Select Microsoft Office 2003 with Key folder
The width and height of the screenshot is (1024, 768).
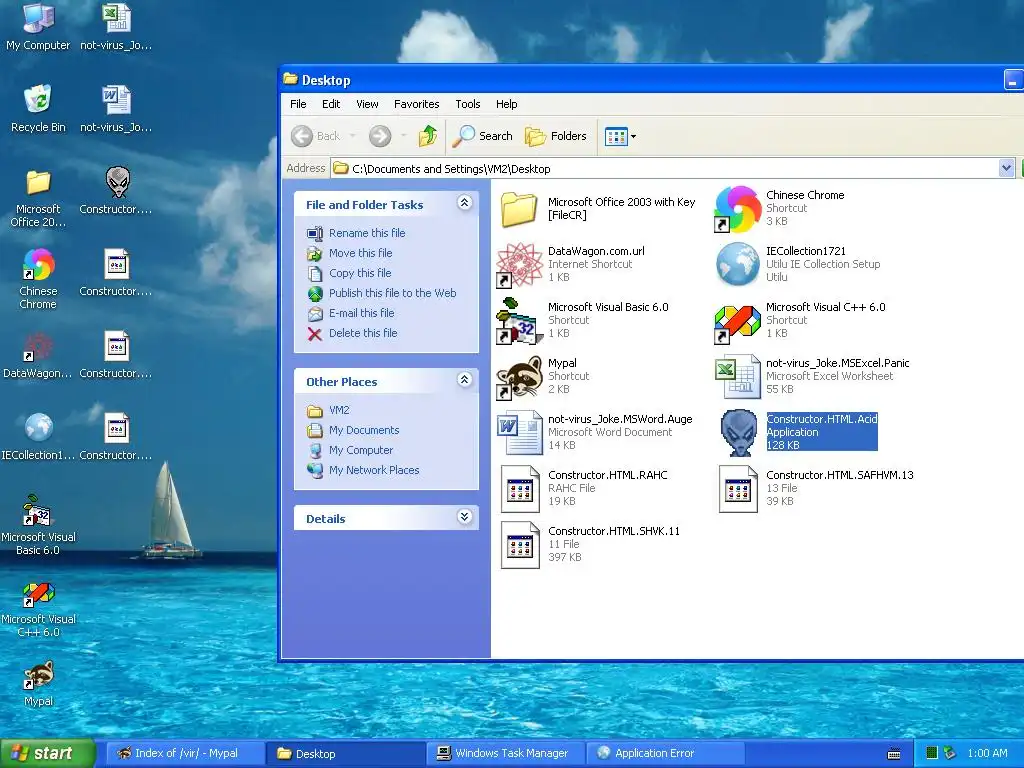[599, 209]
